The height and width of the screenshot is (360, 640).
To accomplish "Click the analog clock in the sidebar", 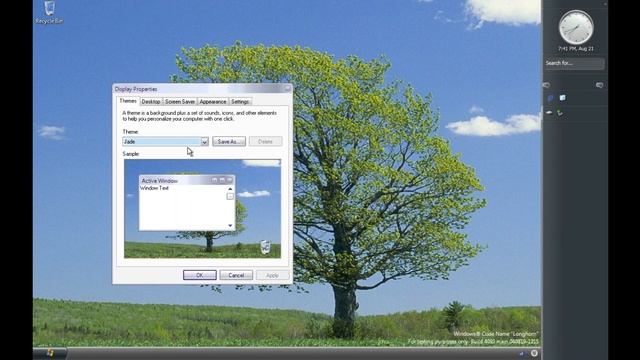I will pyautogui.click(x=576, y=27).
